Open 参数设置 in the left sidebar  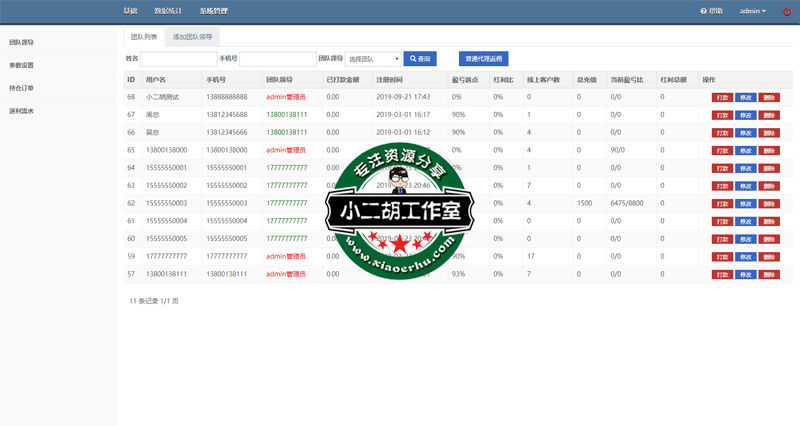(22, 65)
